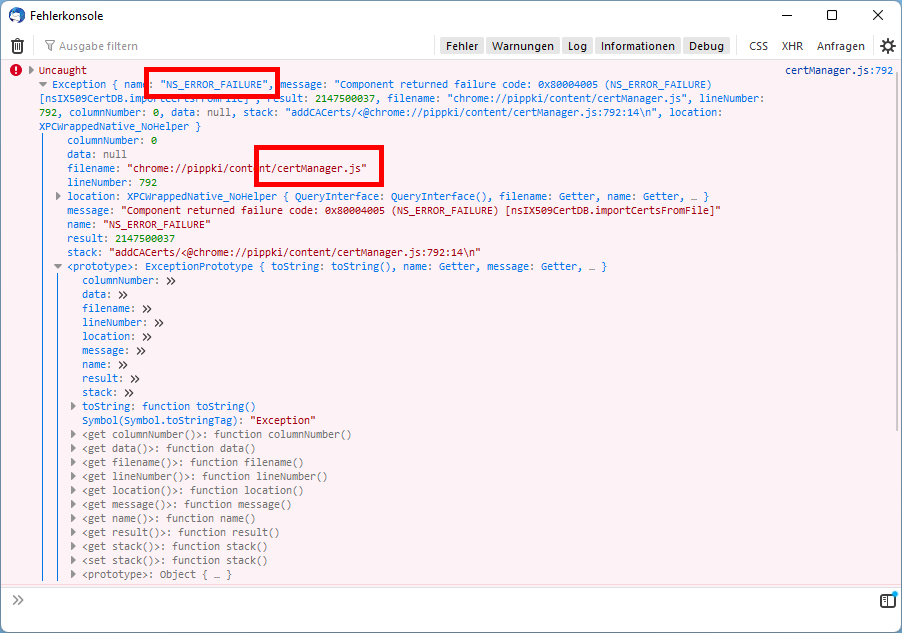902x633 pixels.
Task: Click the red error icon beside Uncaught
Action: tap(15, 70)
